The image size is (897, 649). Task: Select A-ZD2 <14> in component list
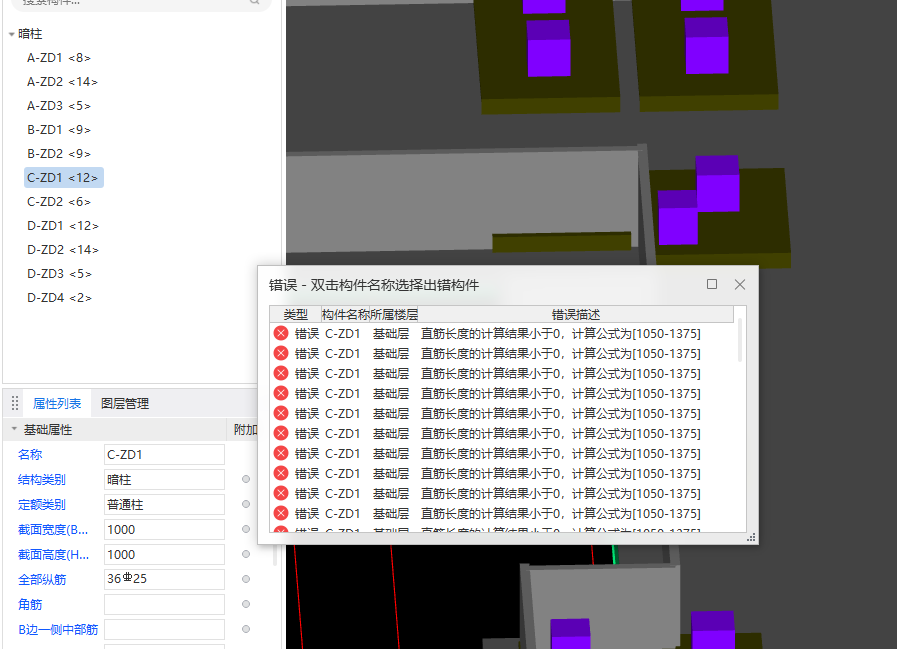point(62,82)
